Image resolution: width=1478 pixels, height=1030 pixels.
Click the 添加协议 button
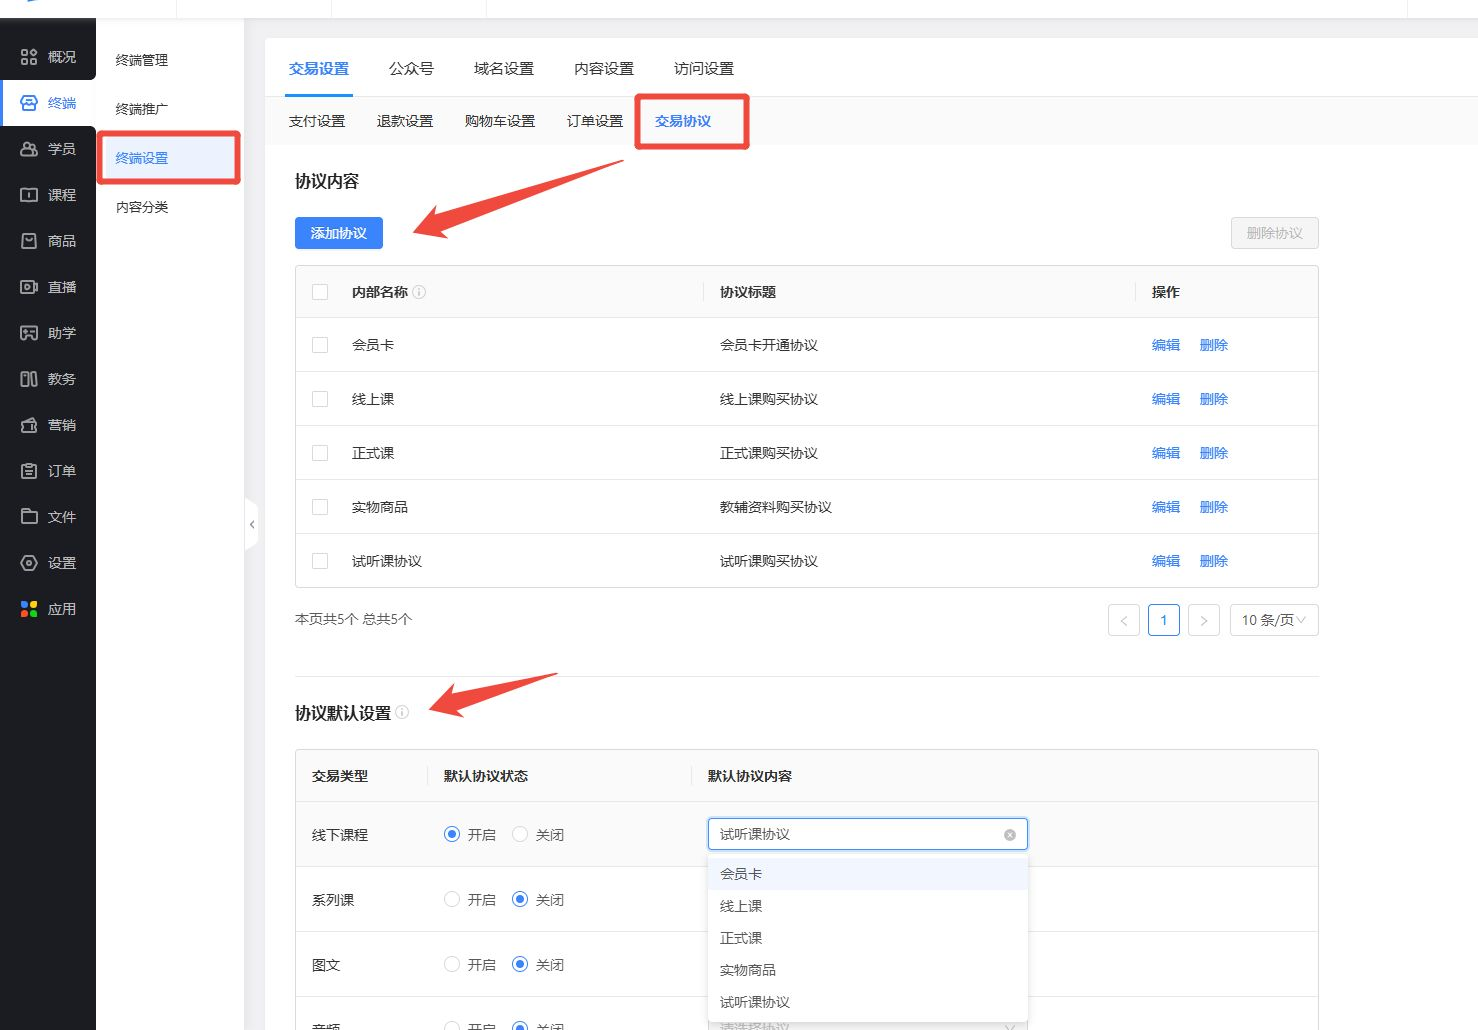click(x=338, y=233)
